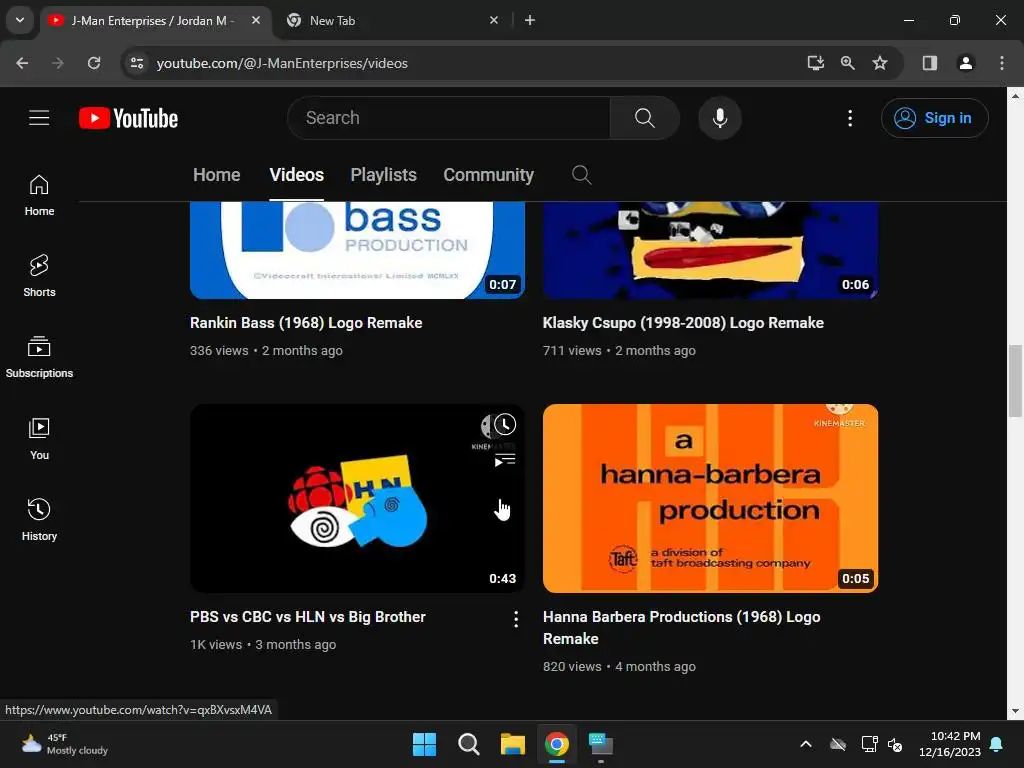
Task: Play the Klasky Csupo face thumbnail
Action: click(710, 250)
